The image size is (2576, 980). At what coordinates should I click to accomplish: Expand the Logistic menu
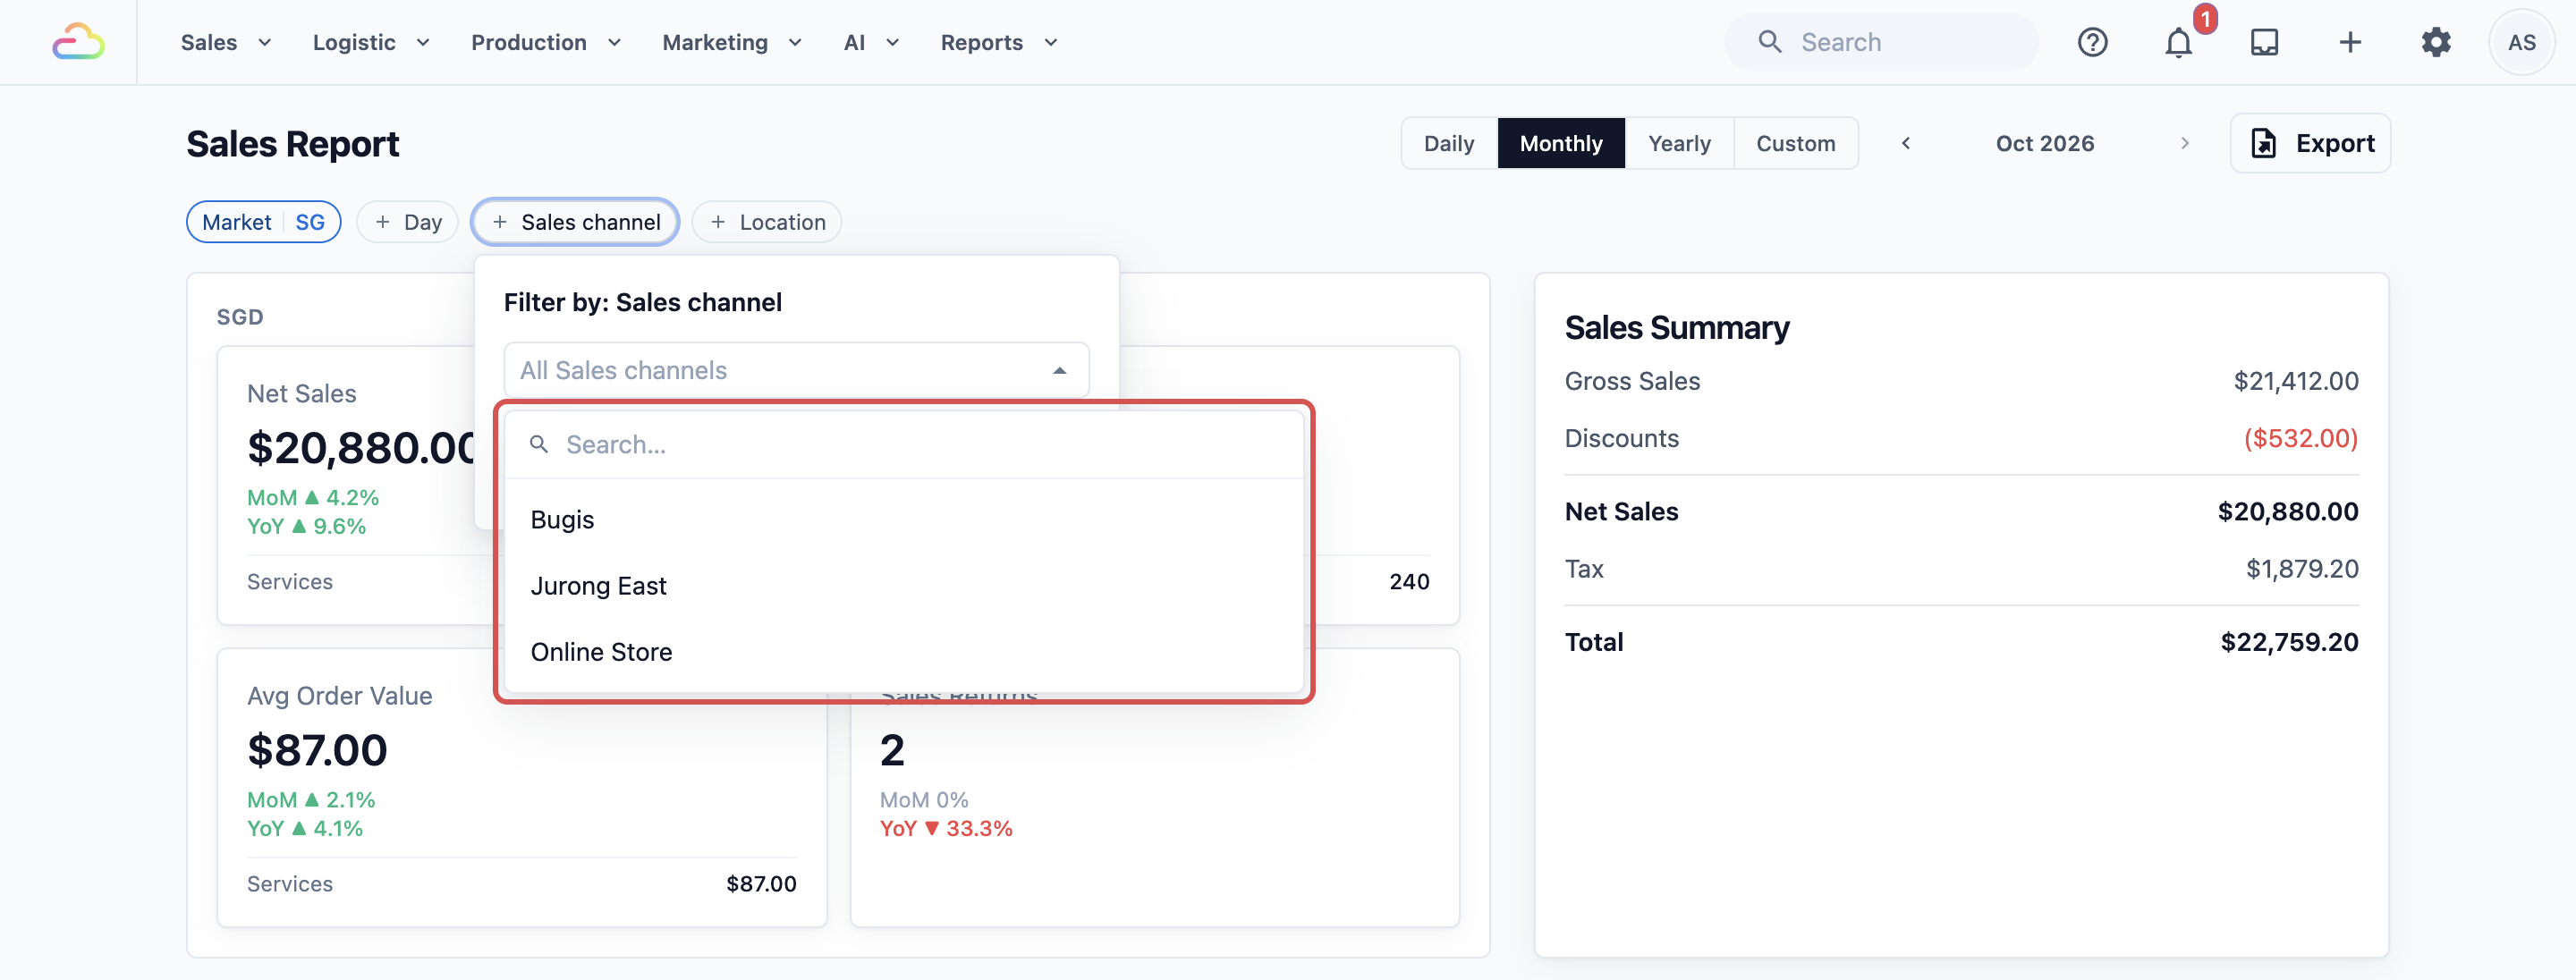(371, 42)
